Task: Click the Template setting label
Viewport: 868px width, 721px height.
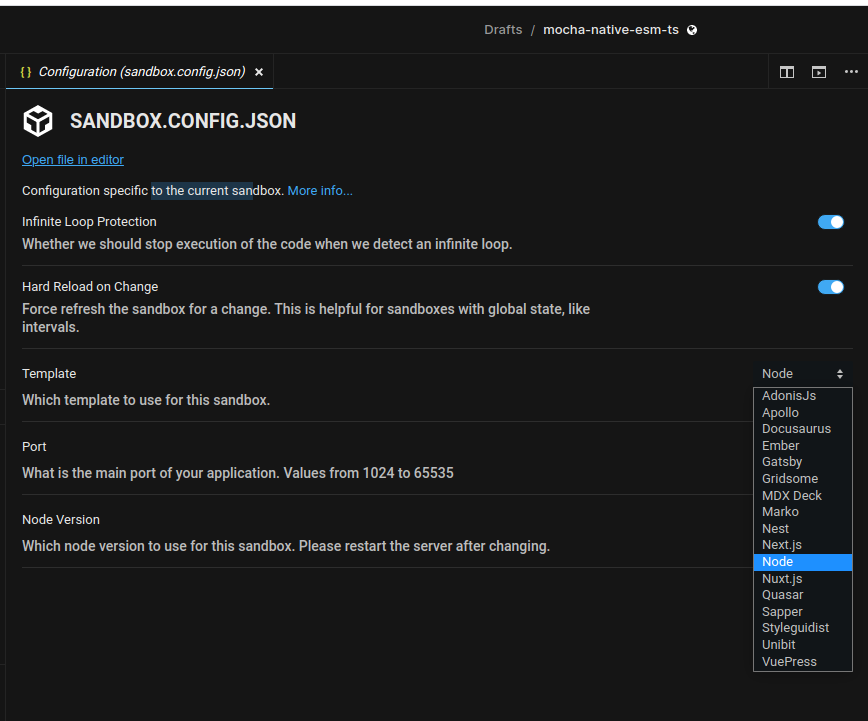Action: [49, 374]
